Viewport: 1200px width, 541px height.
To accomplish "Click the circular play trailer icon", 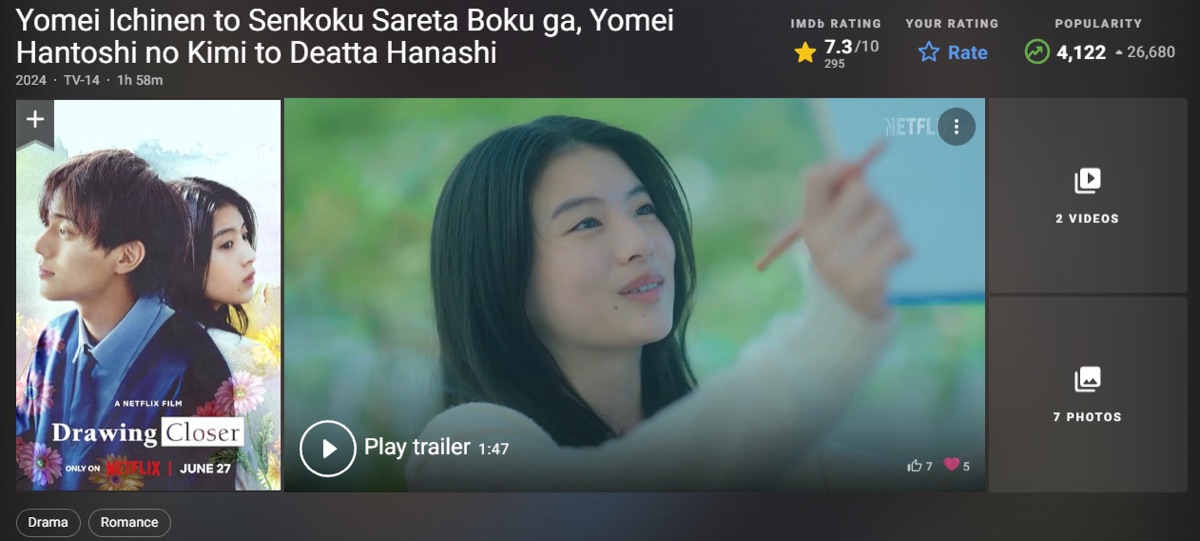I will tap(328, 448).
